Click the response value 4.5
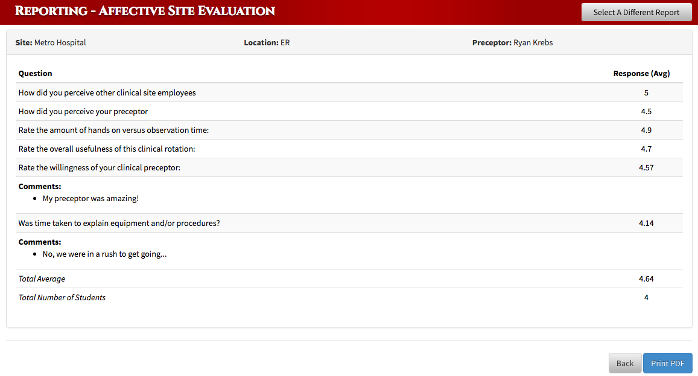 click(x=646, y=111)
